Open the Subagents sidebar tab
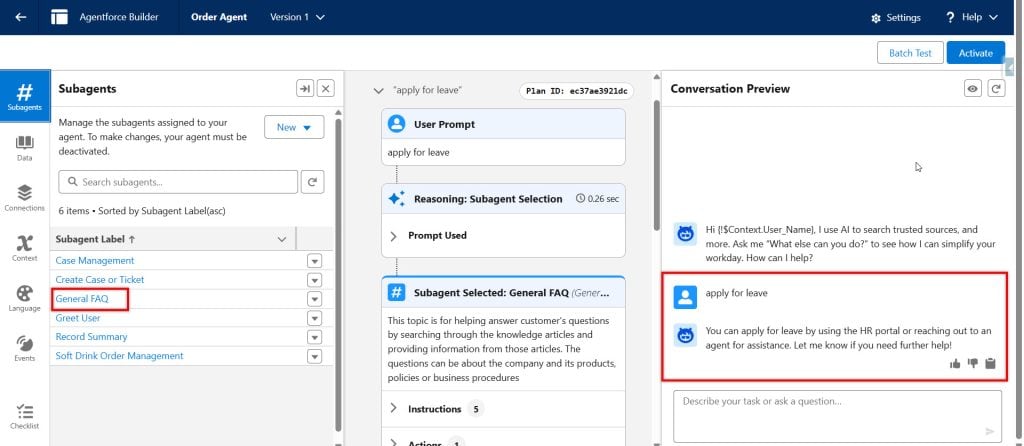 [x=25, y=97]
